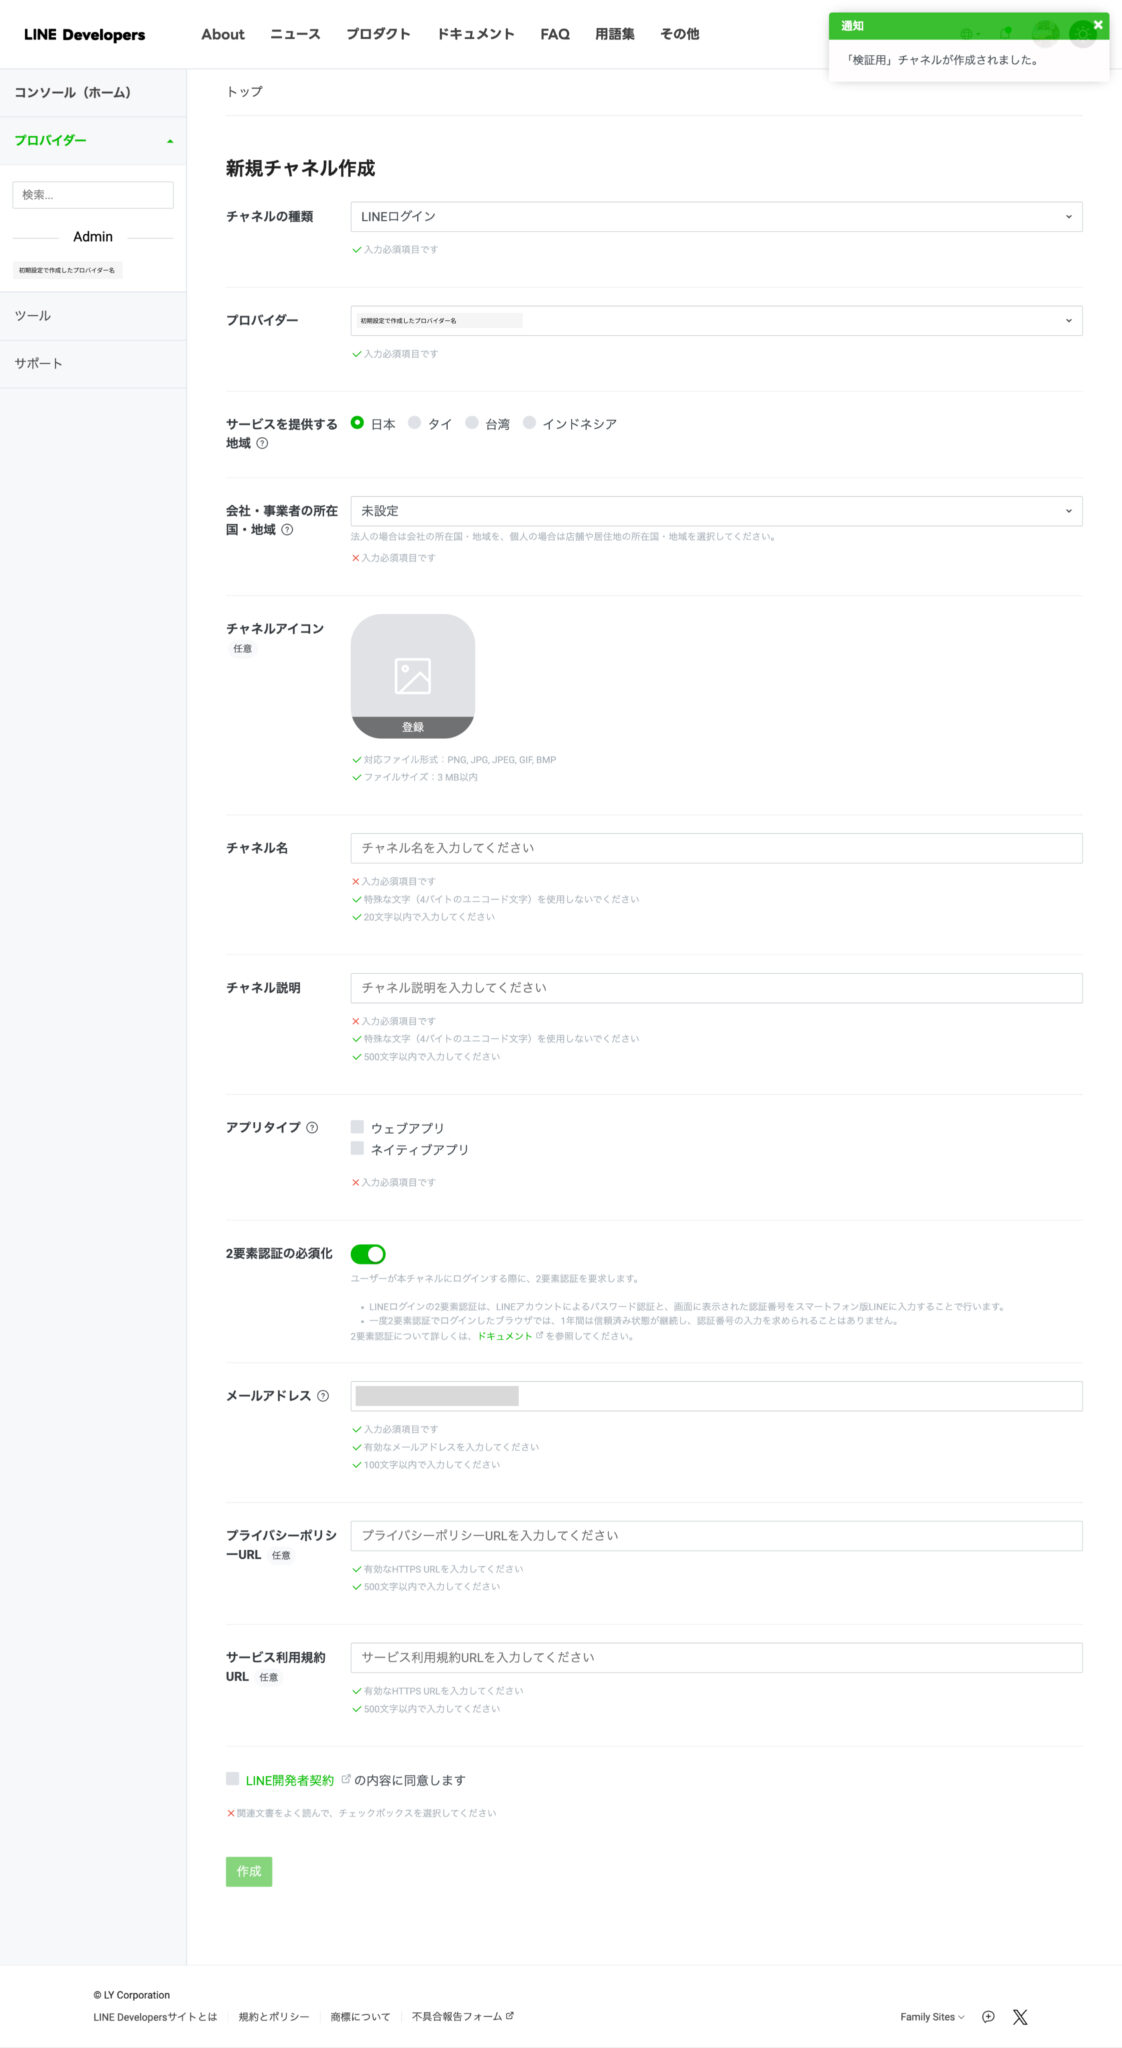1122x2048 pixels.
Task: Check the ウェブアプリ checkbox
Action: tap(357, 1127)
